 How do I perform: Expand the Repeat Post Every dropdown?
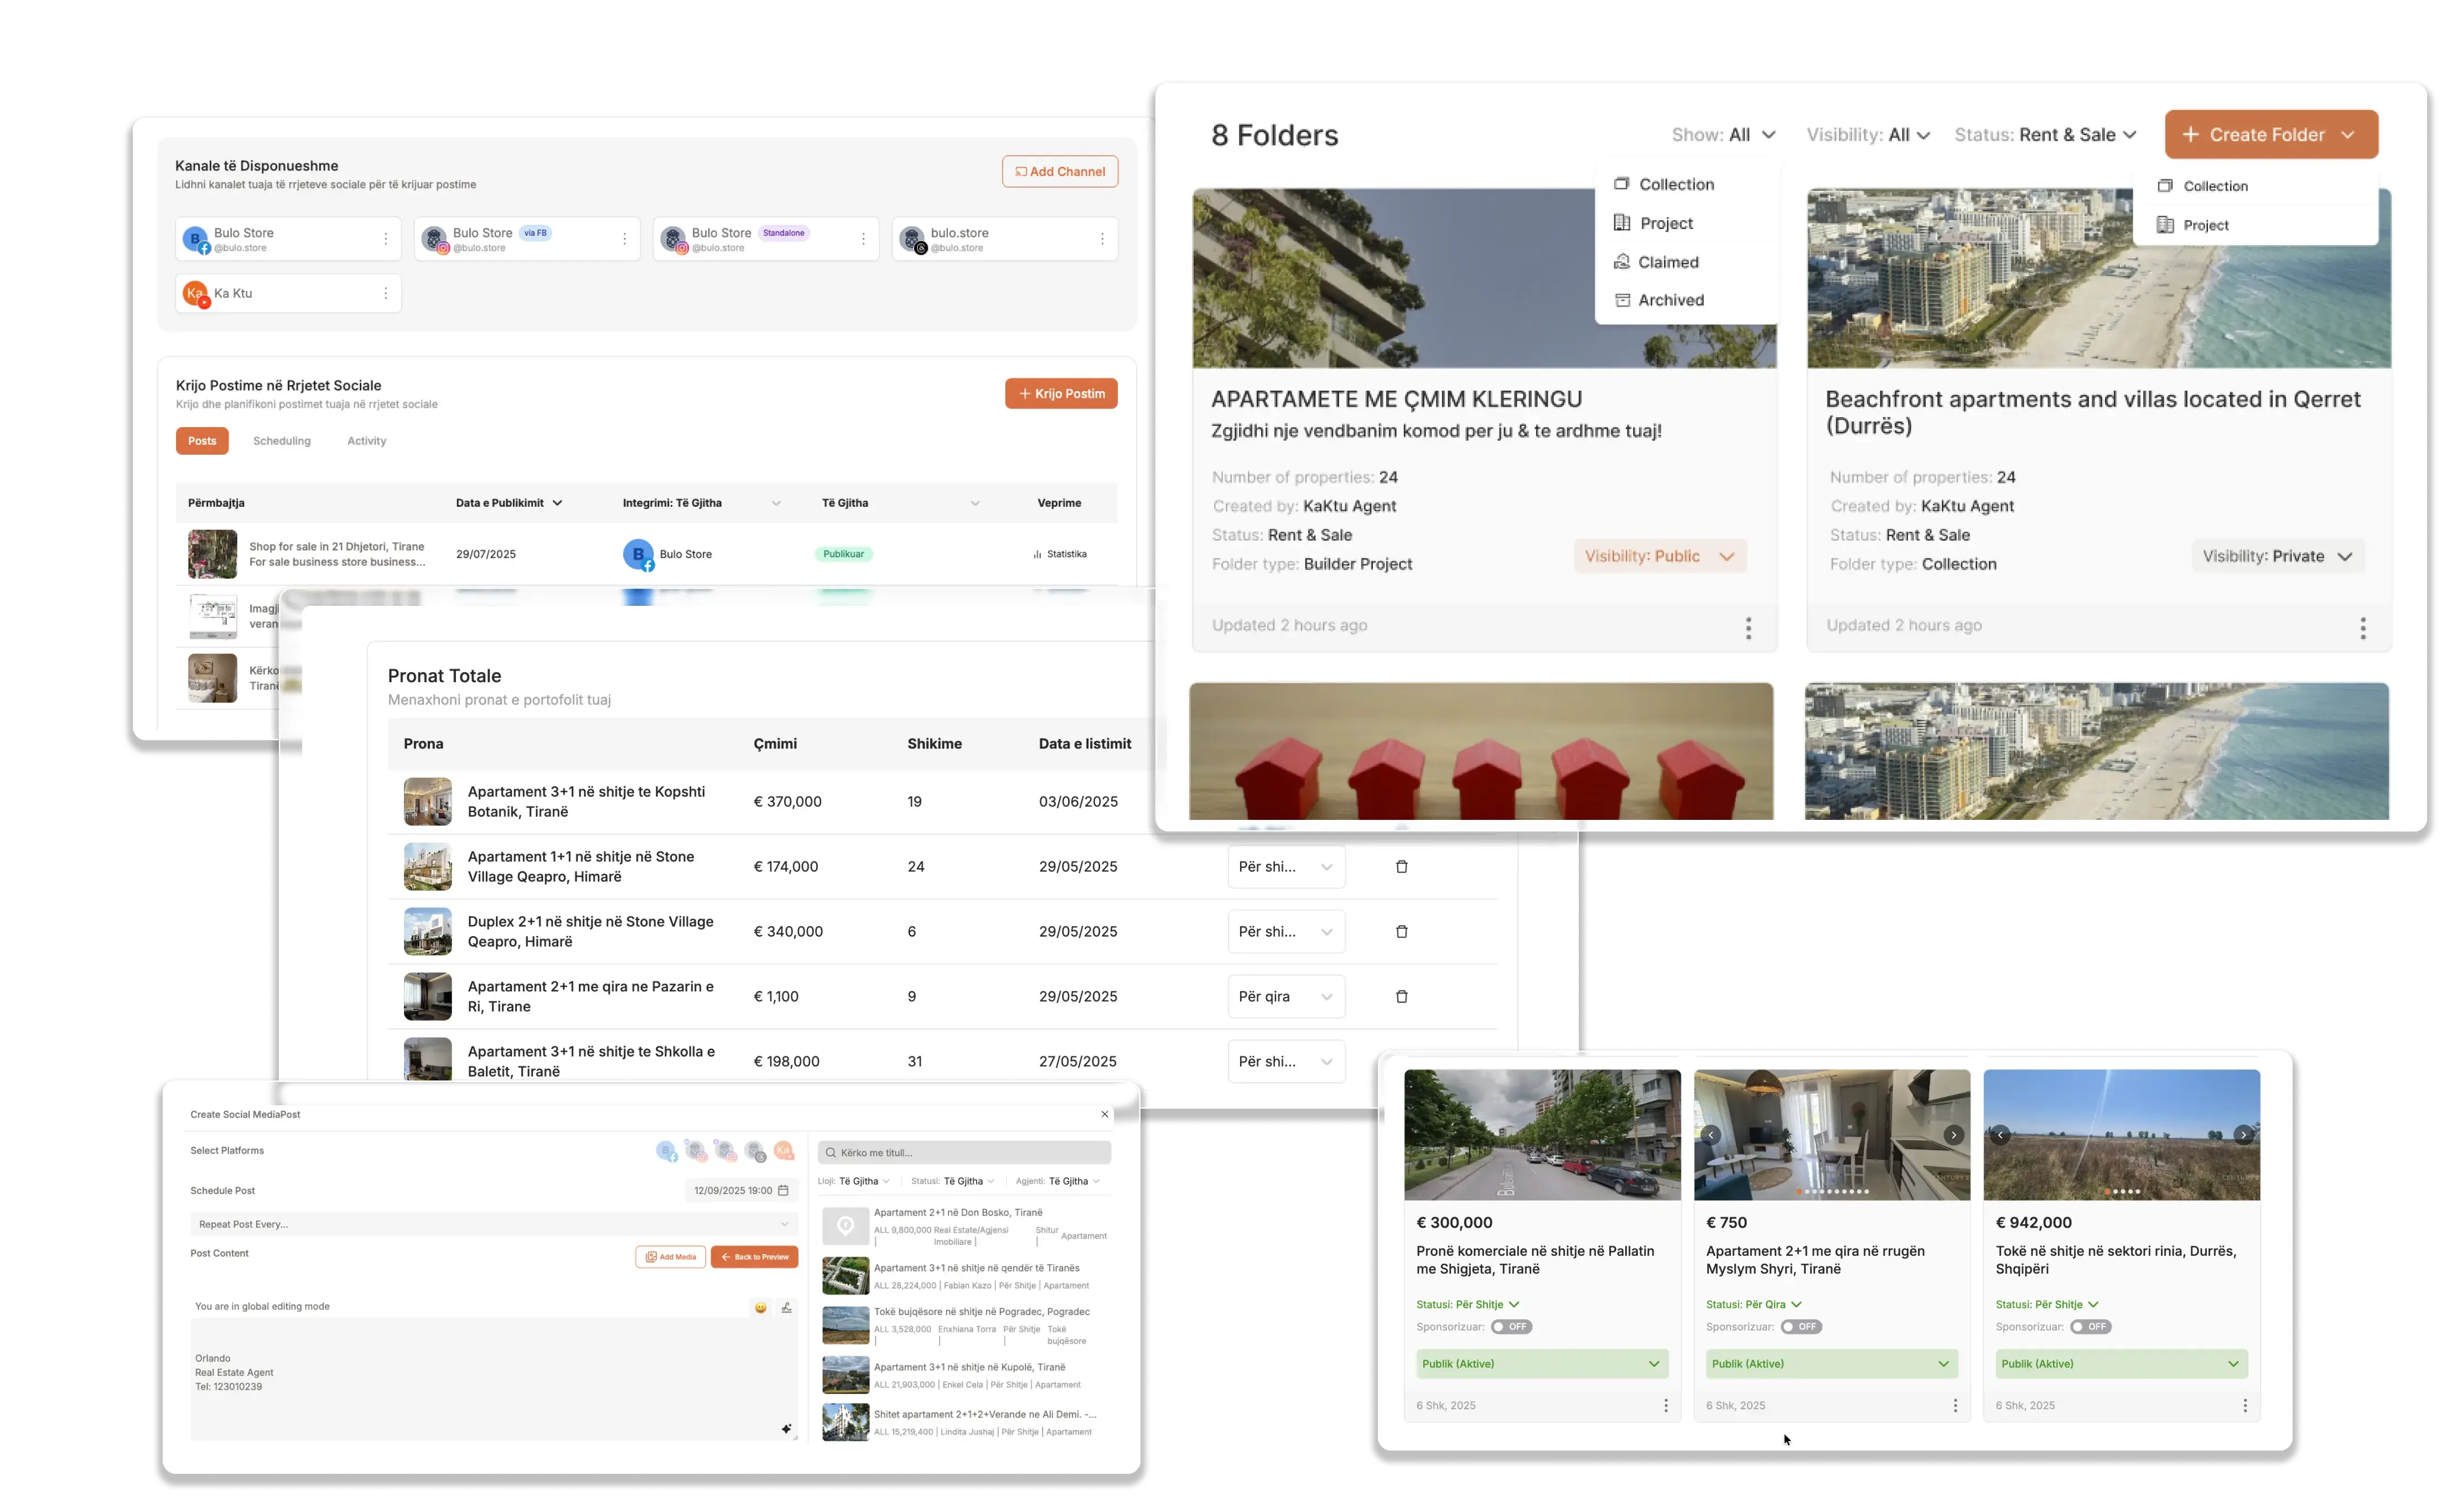coord(493,1224)
